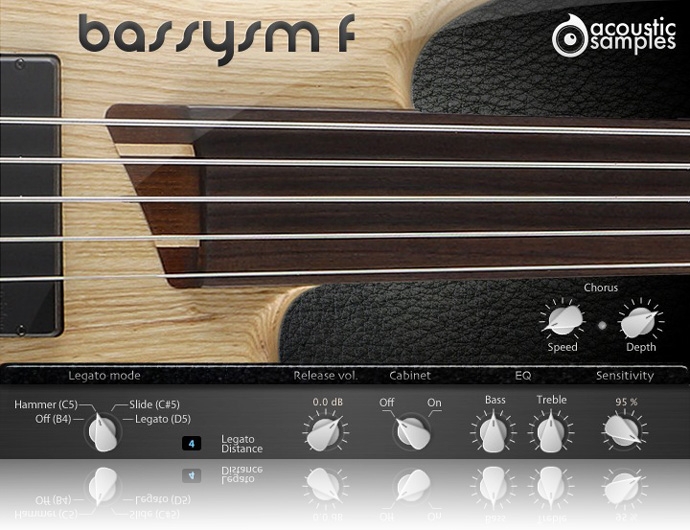Screen dimensions: 690x530
Task: Turn the Cabinet On
Action: tap(434, 402)
